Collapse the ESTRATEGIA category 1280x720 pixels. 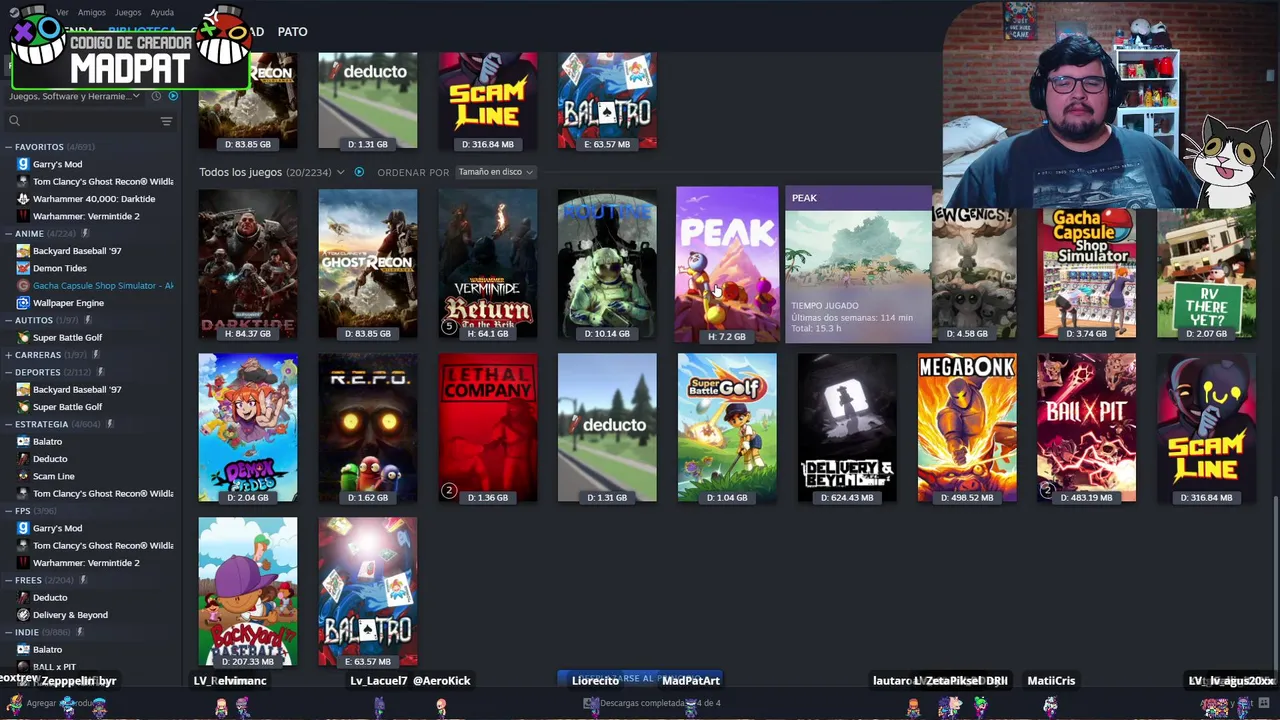coord(9,424)
